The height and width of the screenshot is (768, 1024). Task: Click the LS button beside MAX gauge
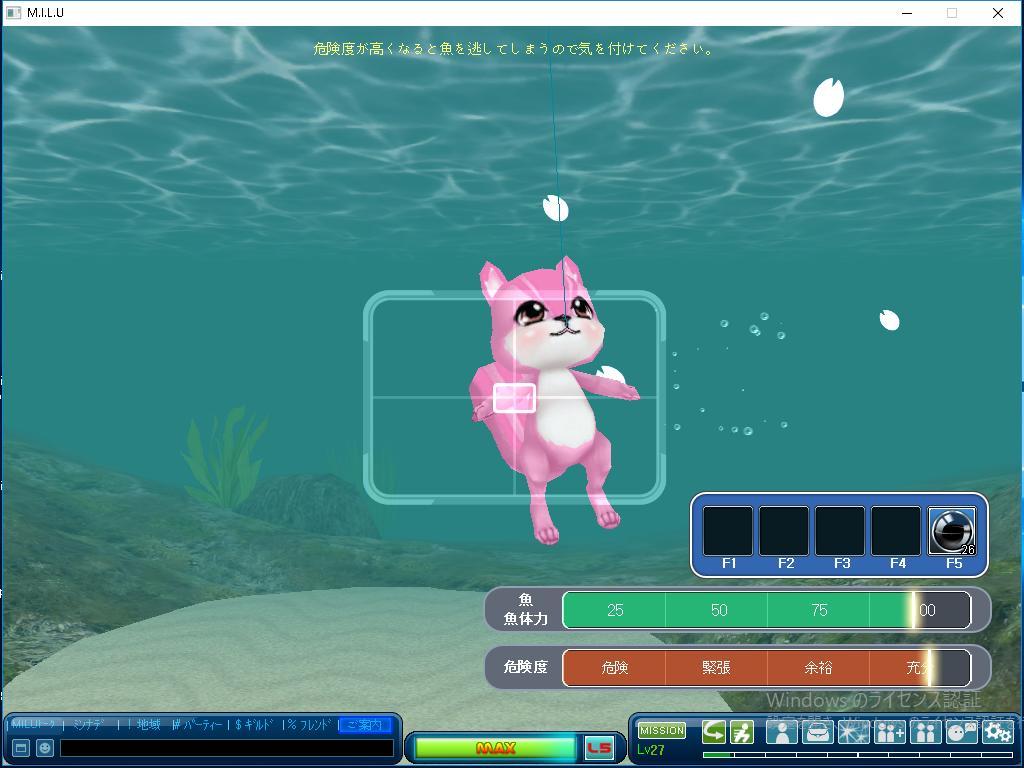coord(599,748)
